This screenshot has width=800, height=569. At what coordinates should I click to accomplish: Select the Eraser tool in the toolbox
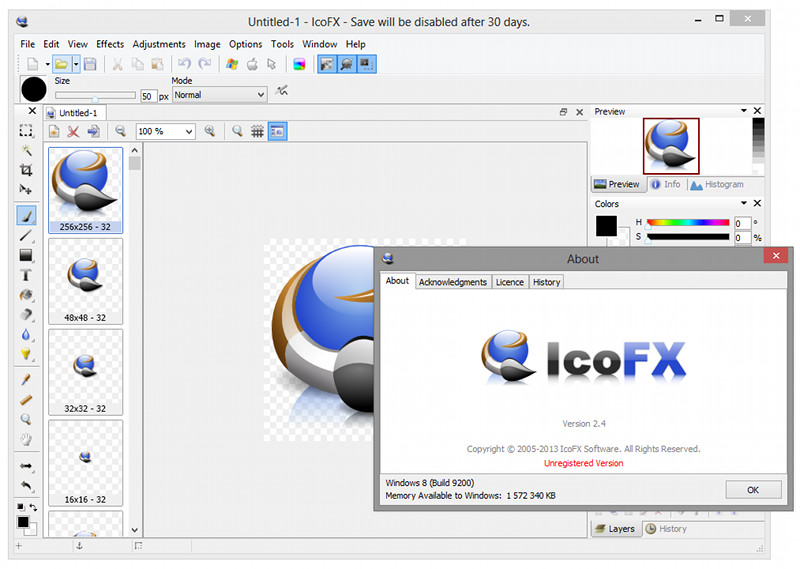[26, 315]
